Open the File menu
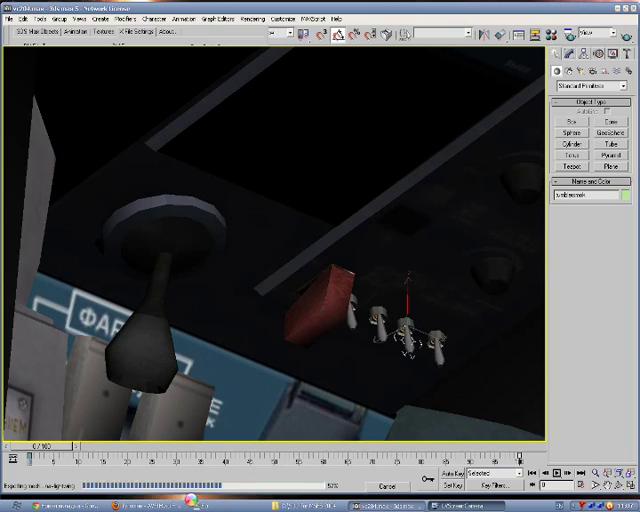The image size is (640, 512). [9, 19]
